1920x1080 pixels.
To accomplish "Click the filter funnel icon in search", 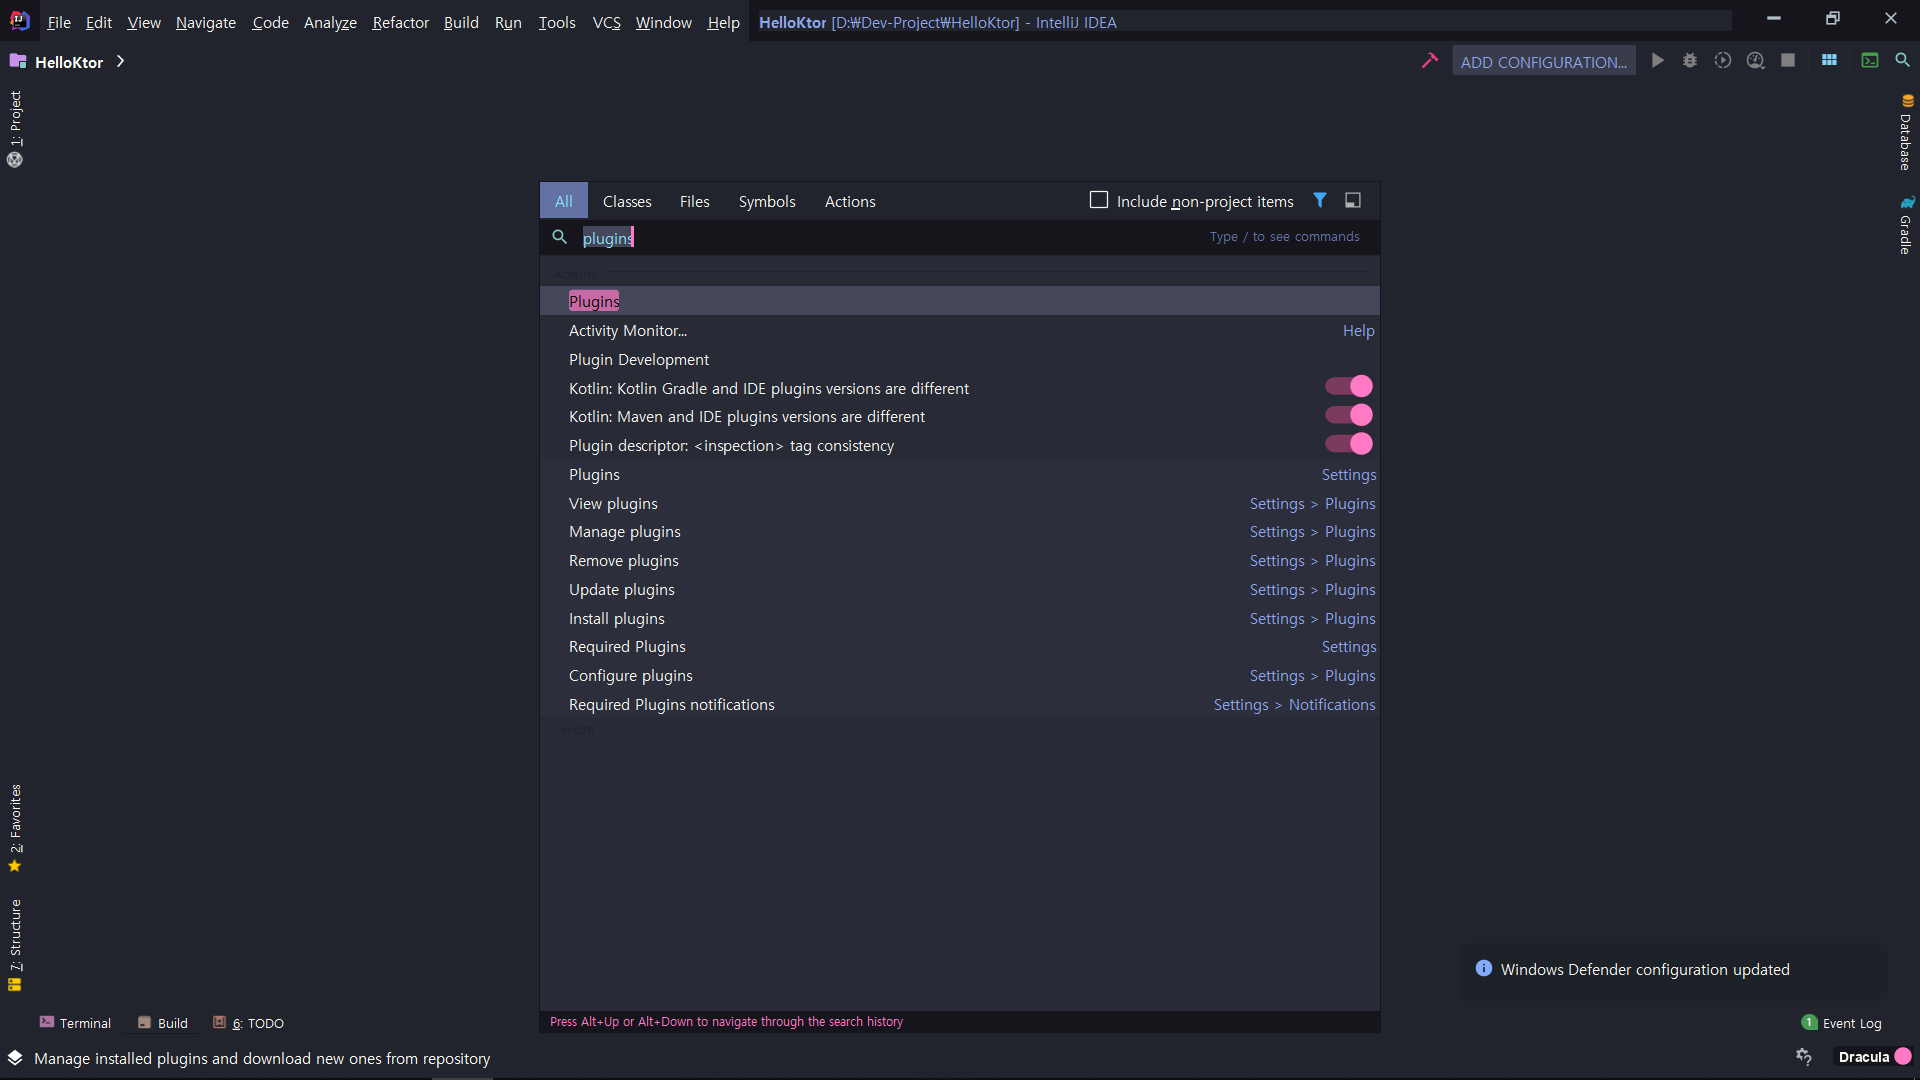I will [1320, 201].
